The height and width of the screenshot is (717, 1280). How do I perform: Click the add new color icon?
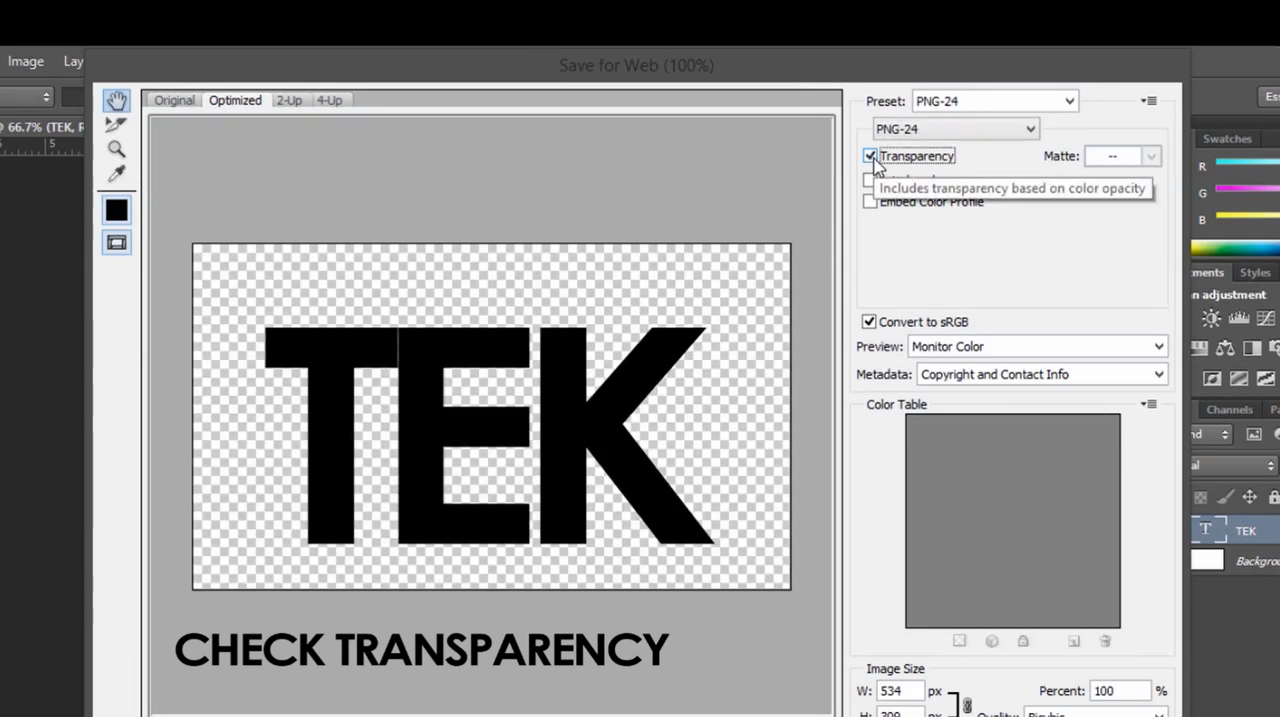[x=1073, y=641]
